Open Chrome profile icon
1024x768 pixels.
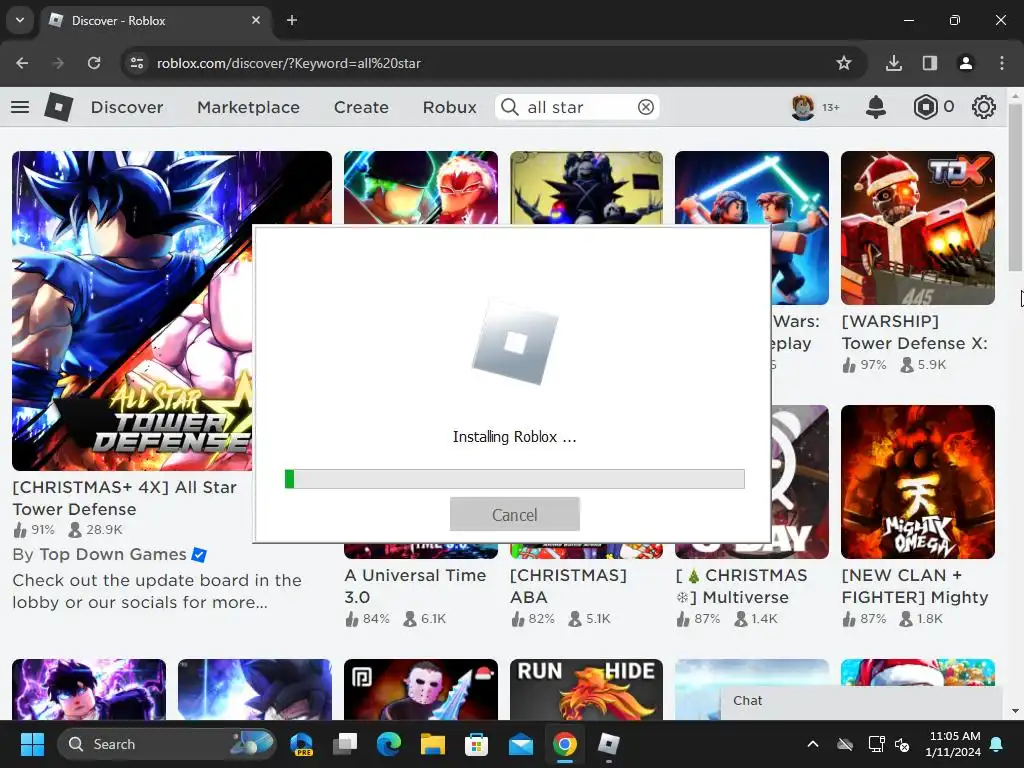pyautogui.click(x=965, y=63)
